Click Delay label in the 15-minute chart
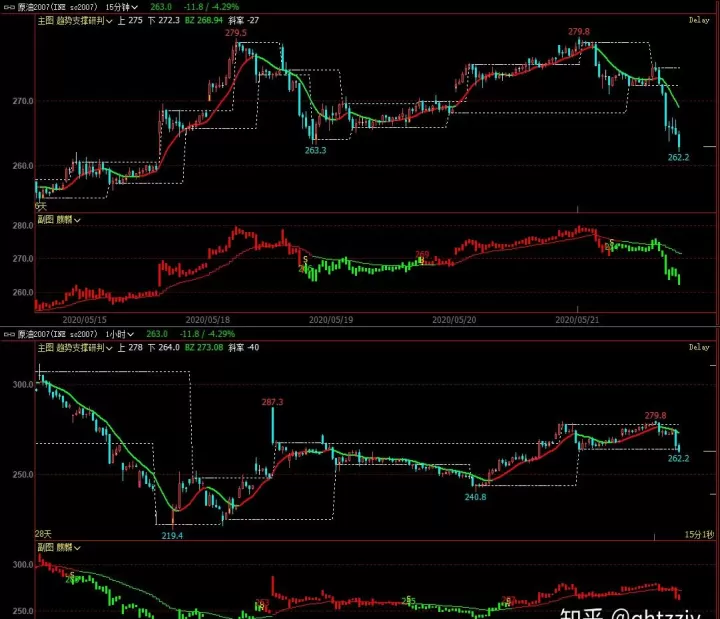720x619 pixels. coord(699,20)
